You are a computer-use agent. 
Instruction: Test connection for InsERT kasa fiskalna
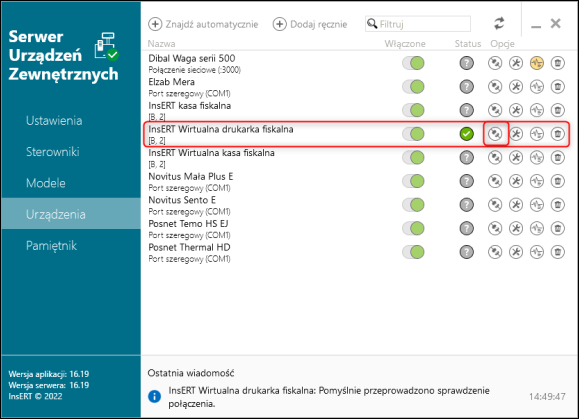[x=495, y=110]
